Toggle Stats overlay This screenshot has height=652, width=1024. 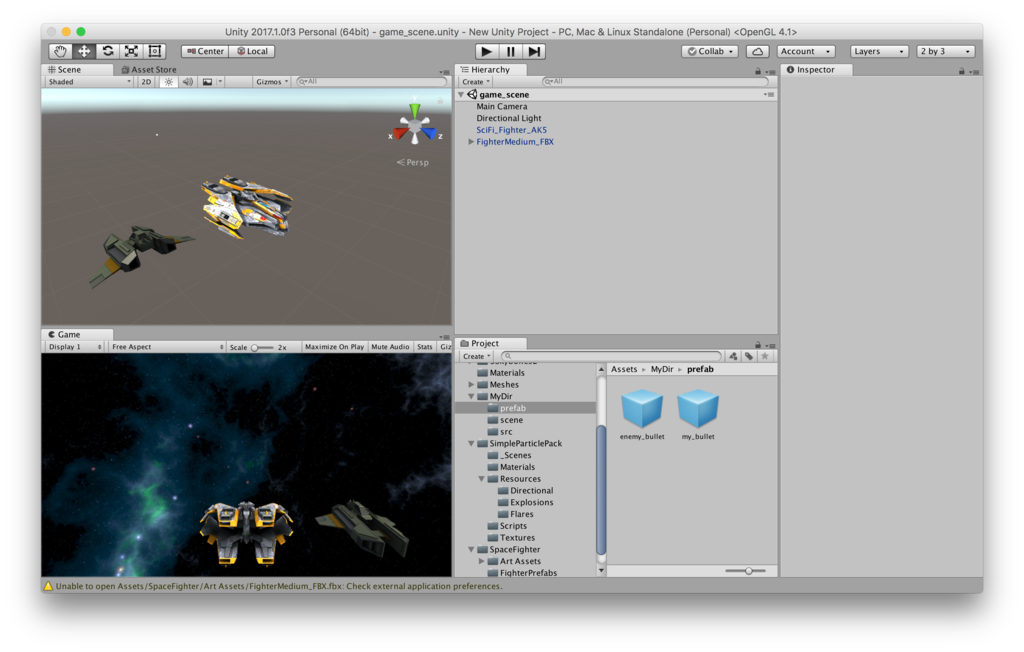[424, 347]
